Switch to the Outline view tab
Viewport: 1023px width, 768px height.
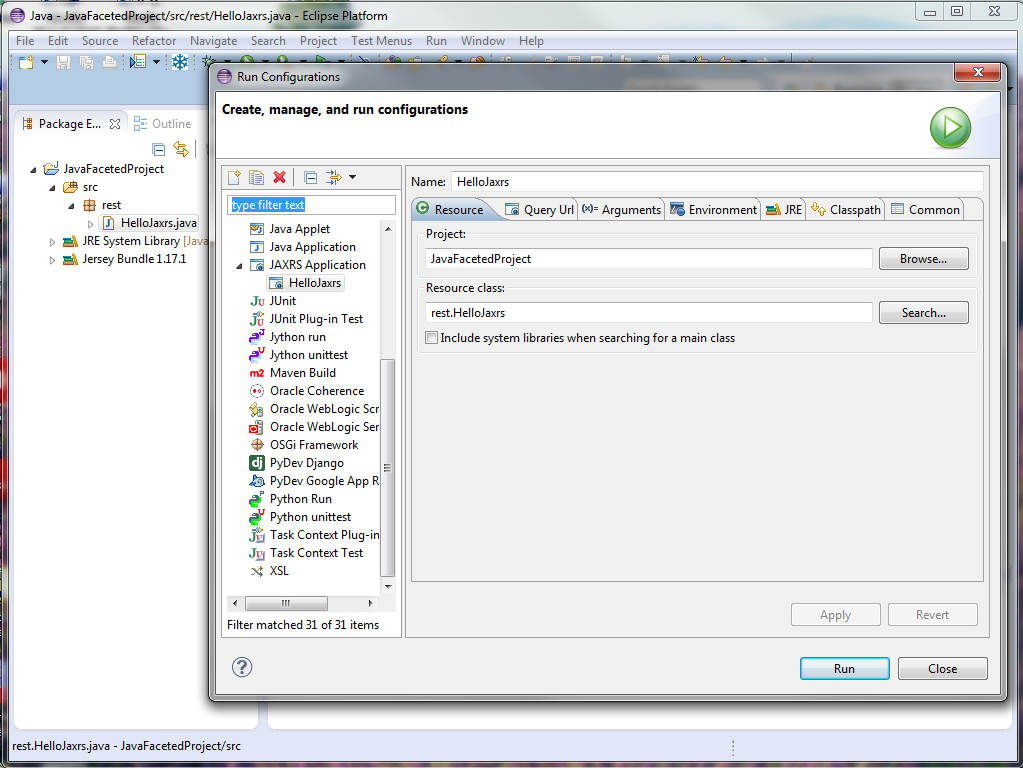pyautogui.click(x=163, y=123)
